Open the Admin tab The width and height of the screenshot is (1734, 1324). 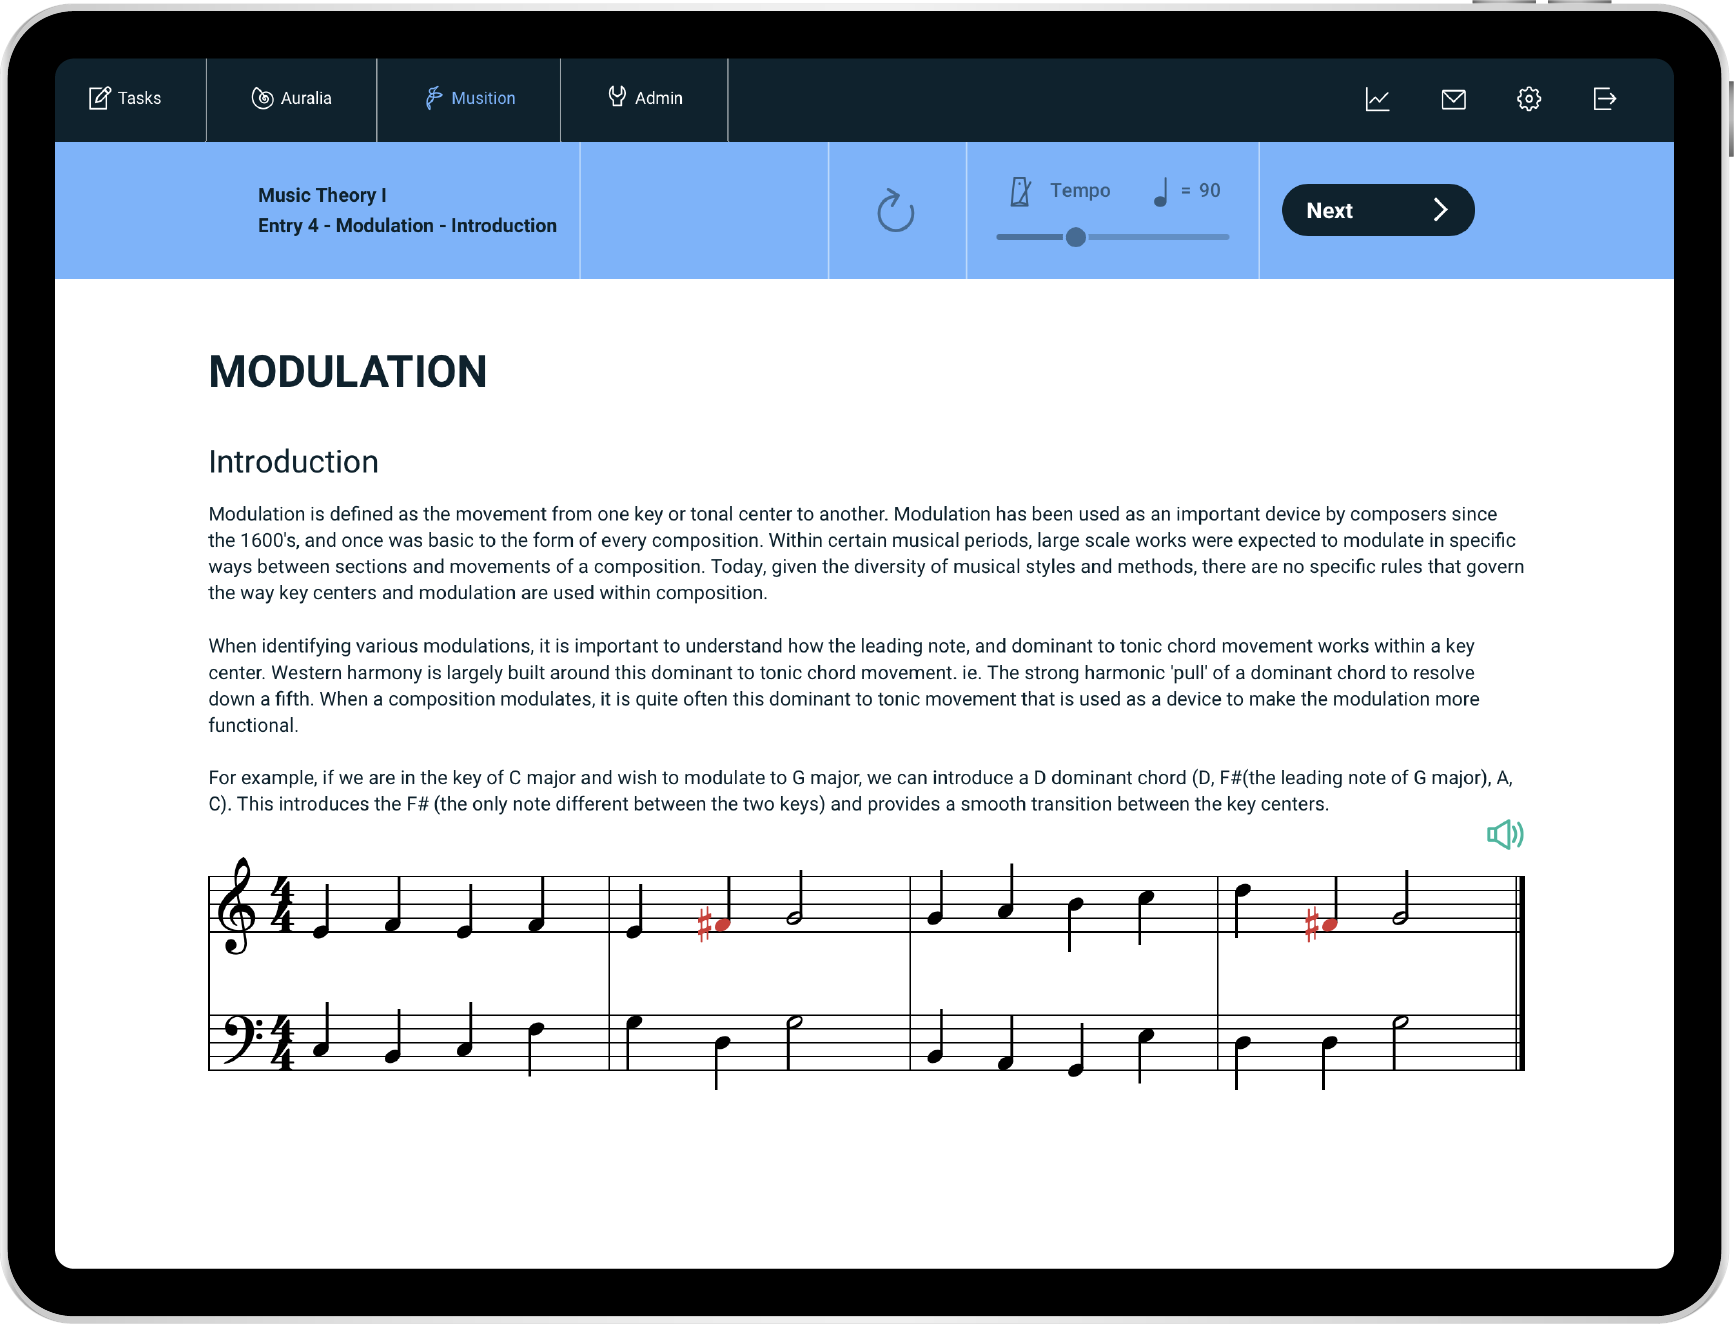(645, 98)
